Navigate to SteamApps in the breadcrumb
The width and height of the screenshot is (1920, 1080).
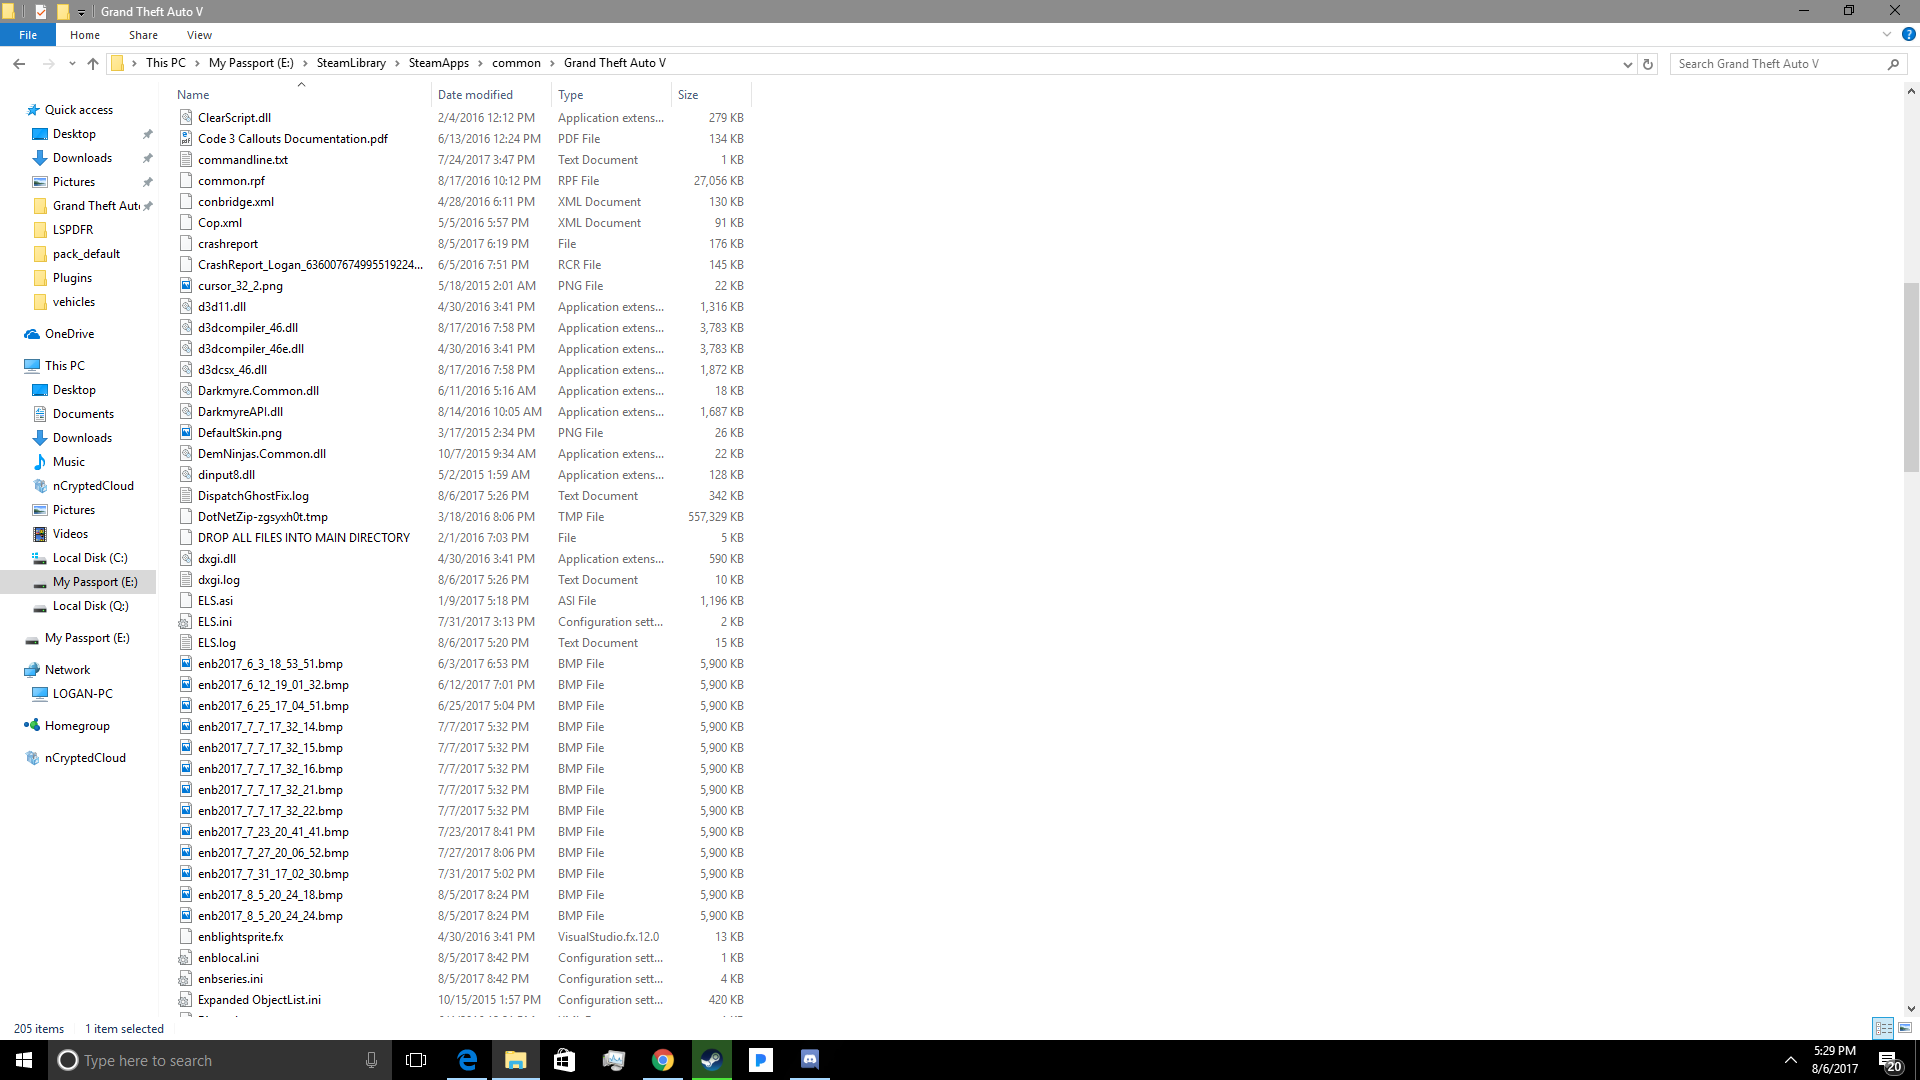click(x=438, y=63)
